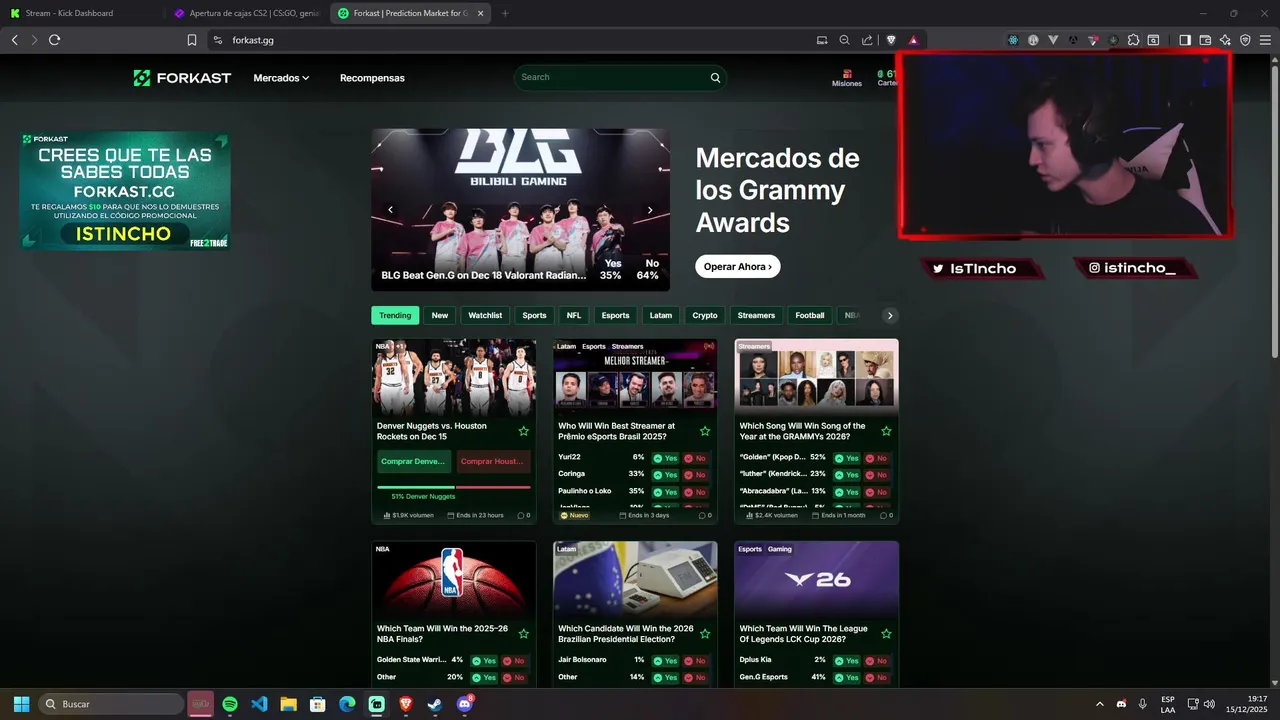This screenshot has width=1280, height=720.
Task: Click Yes for Yuri22
Action: coord(665,458)
